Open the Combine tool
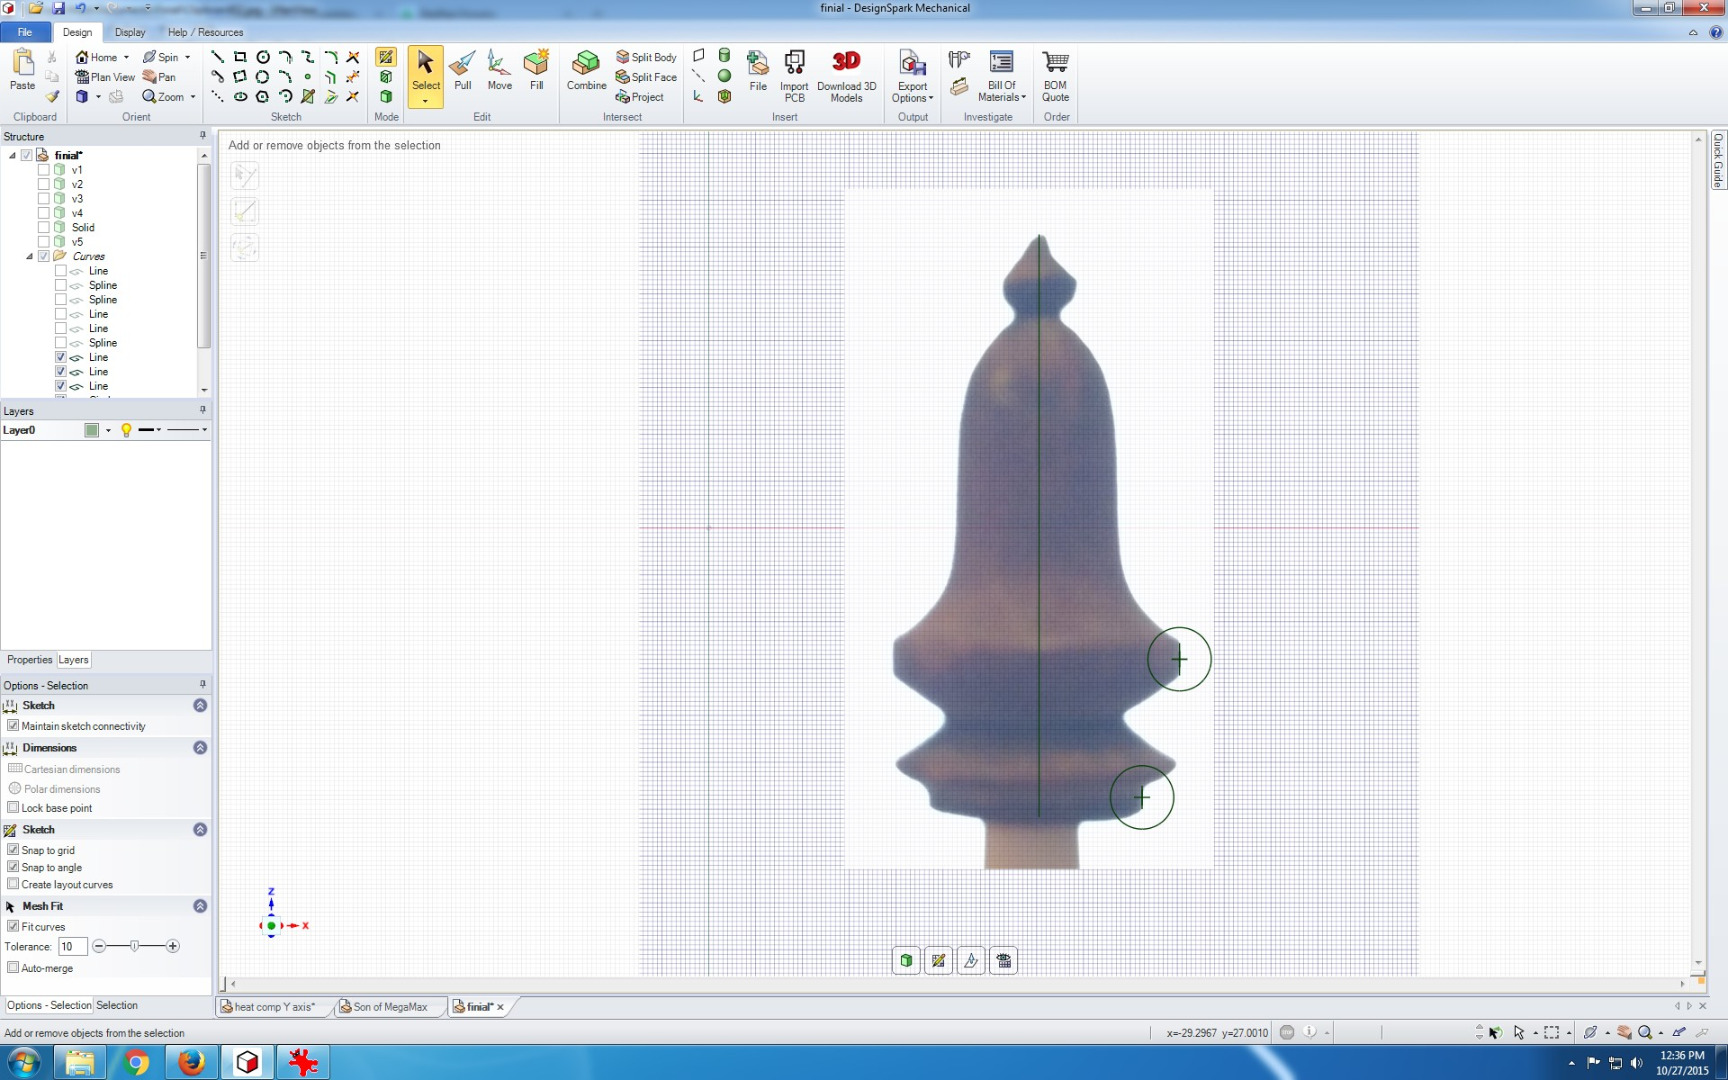The width and height of the screenshot is (1728, 1080). 586,71
